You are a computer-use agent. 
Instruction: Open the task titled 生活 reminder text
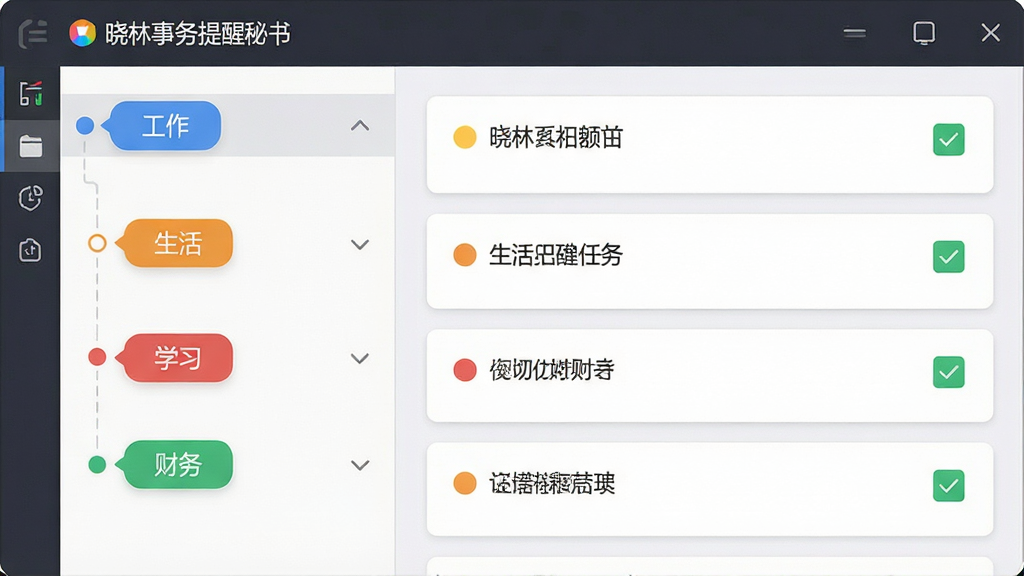[x=556, y=255]
